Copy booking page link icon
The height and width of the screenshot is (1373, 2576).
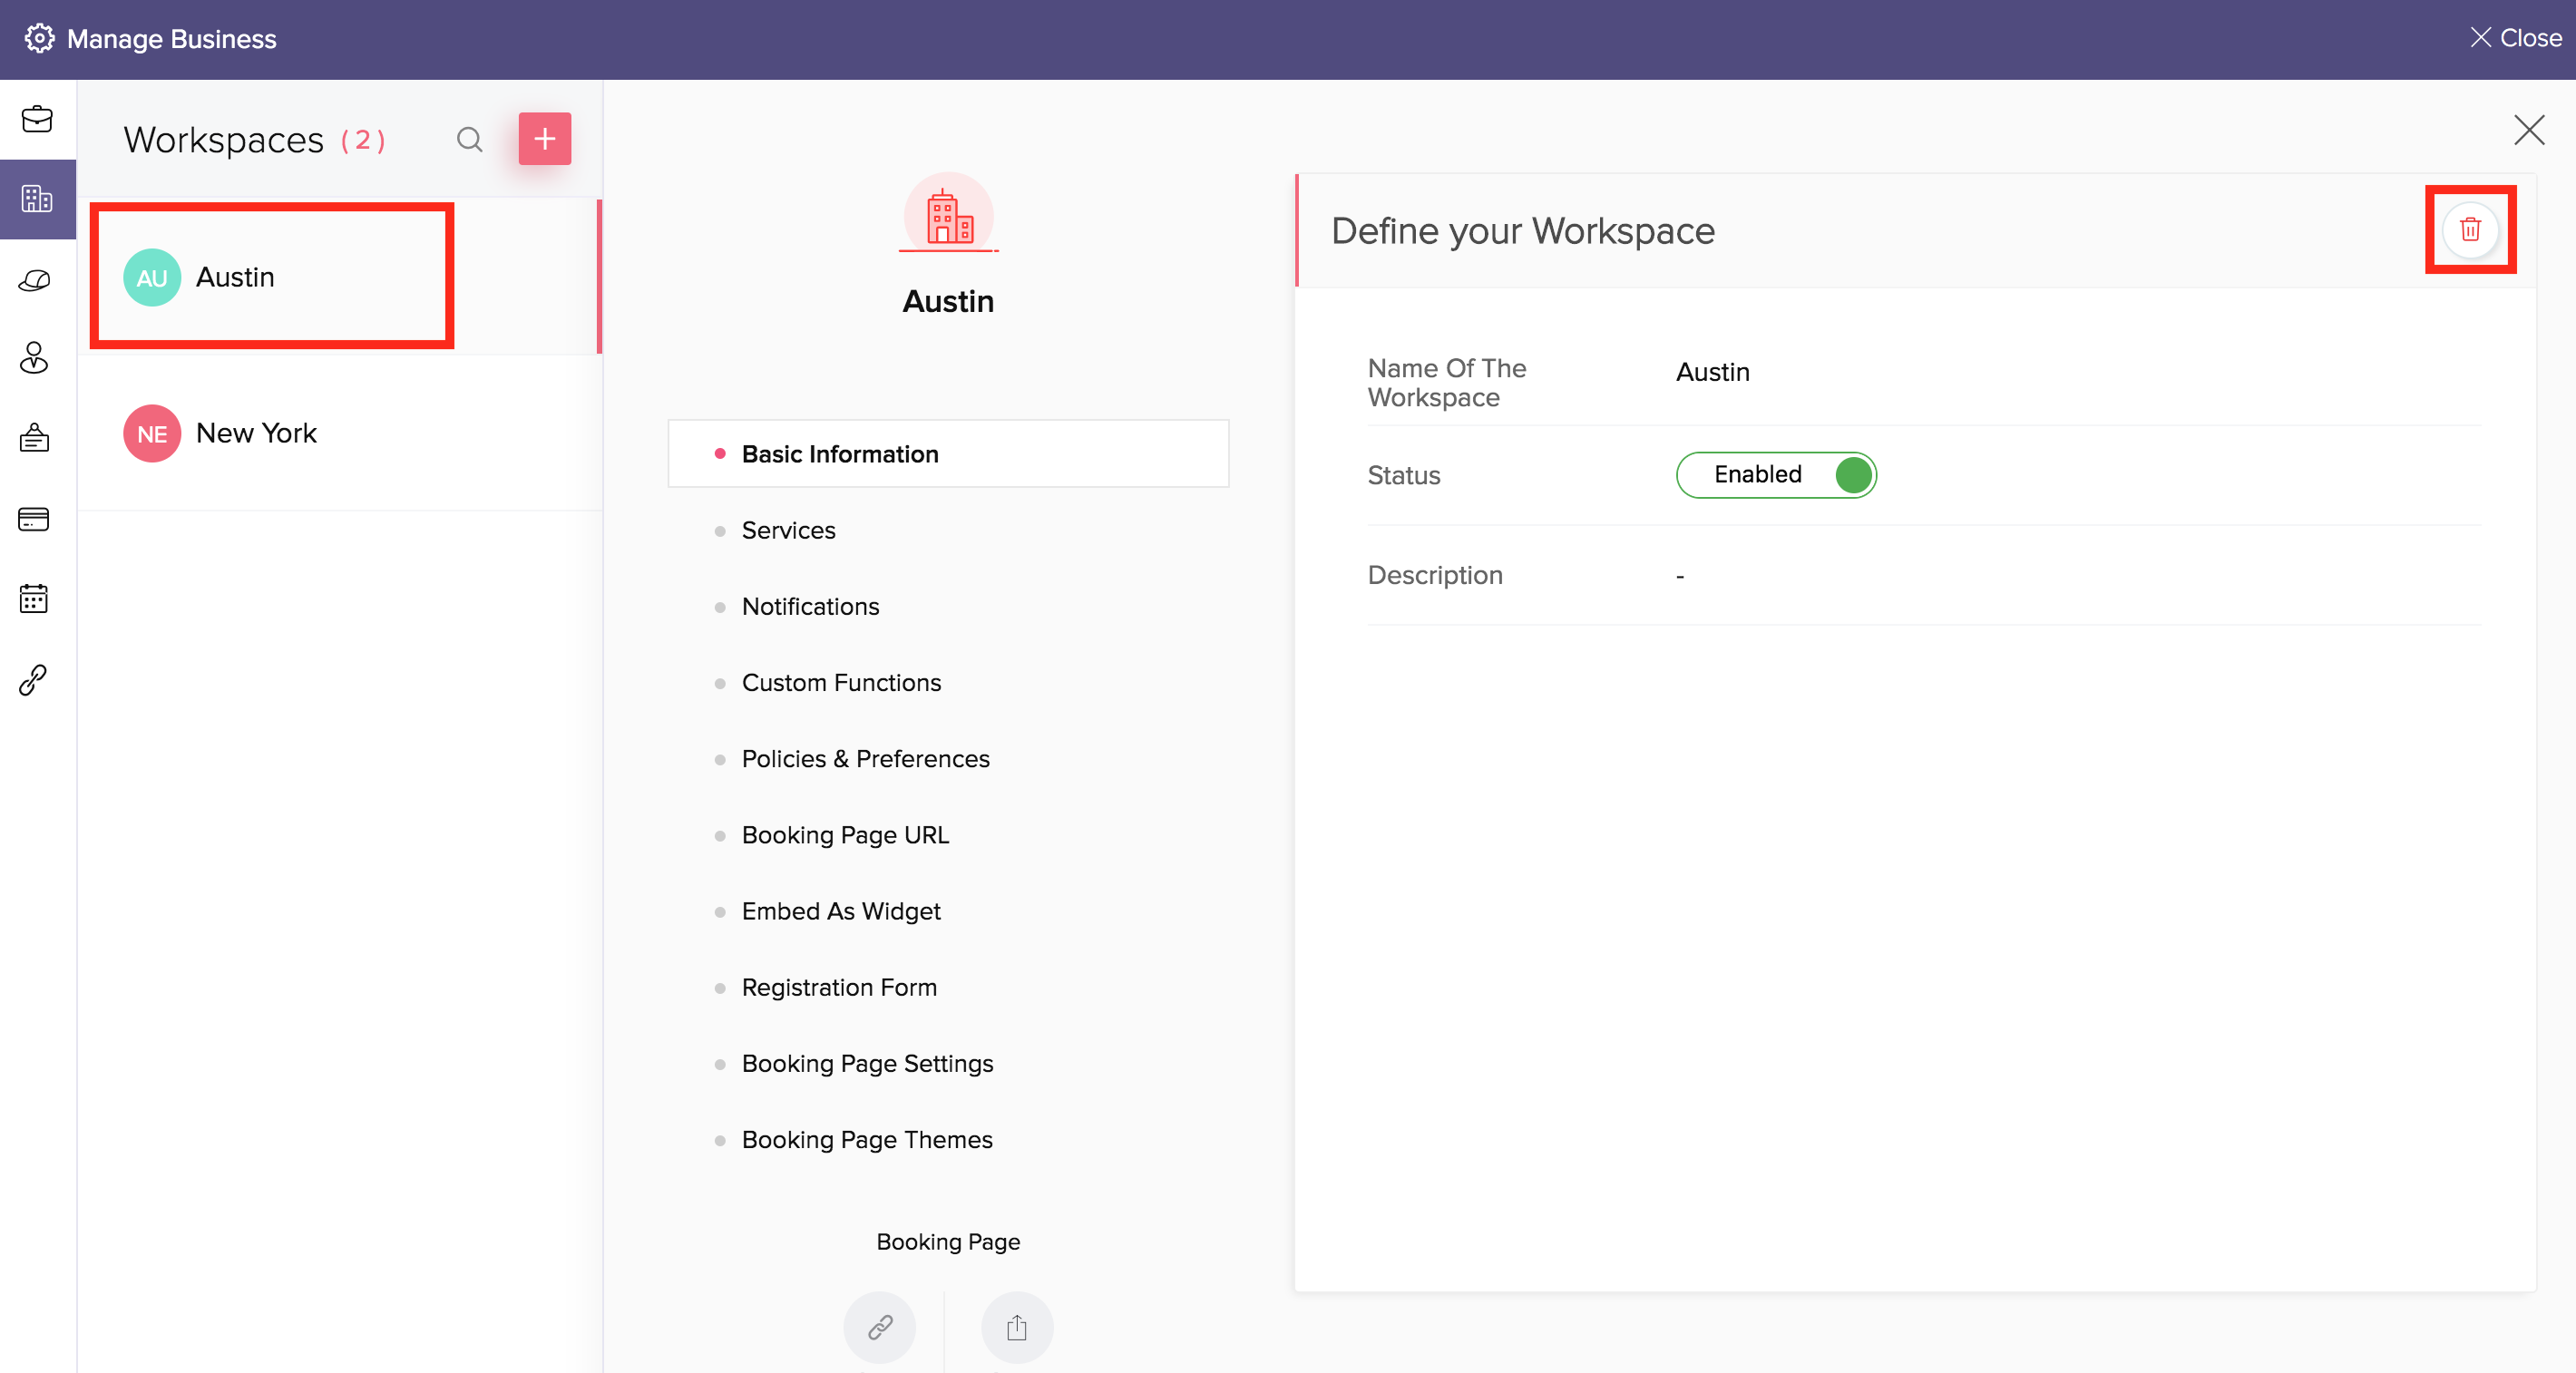(x=879, y=1327)
